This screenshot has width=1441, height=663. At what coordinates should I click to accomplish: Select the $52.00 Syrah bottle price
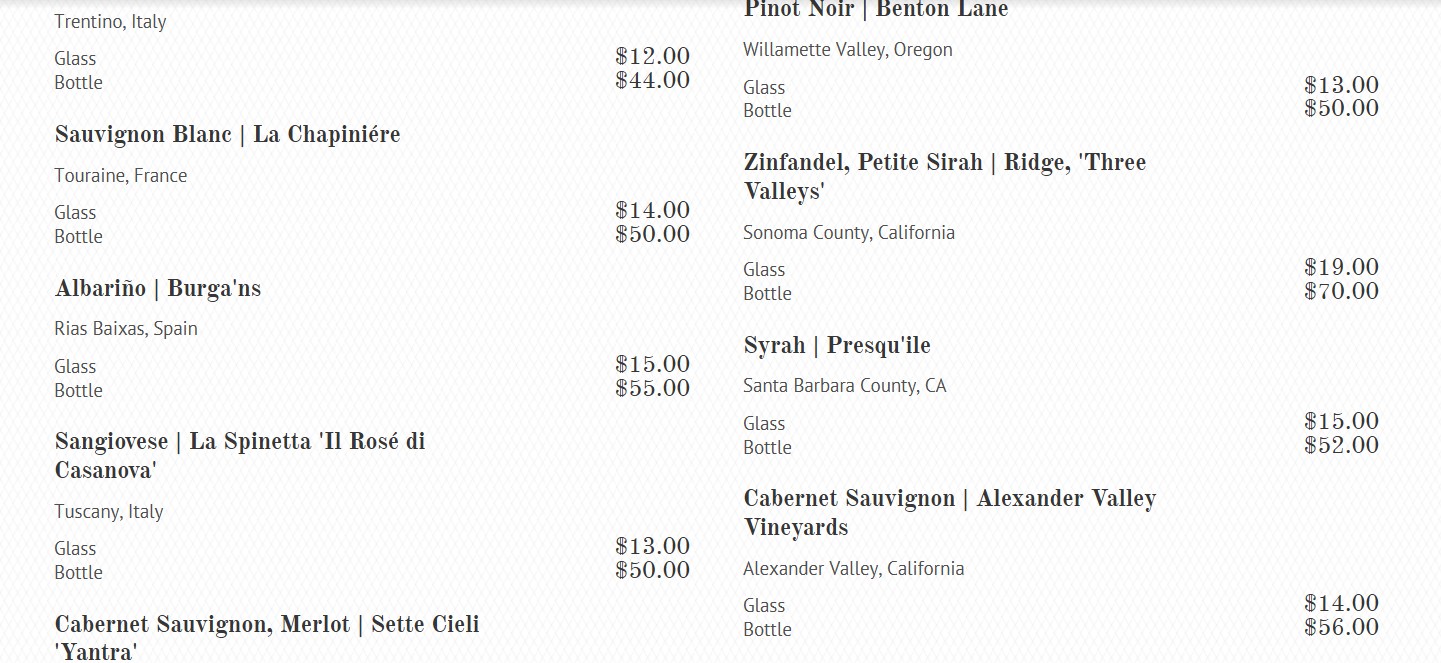[x=1341, y=446]
